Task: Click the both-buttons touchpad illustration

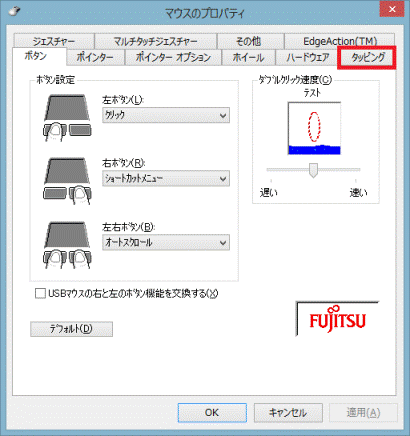Action: pos(67,245)
